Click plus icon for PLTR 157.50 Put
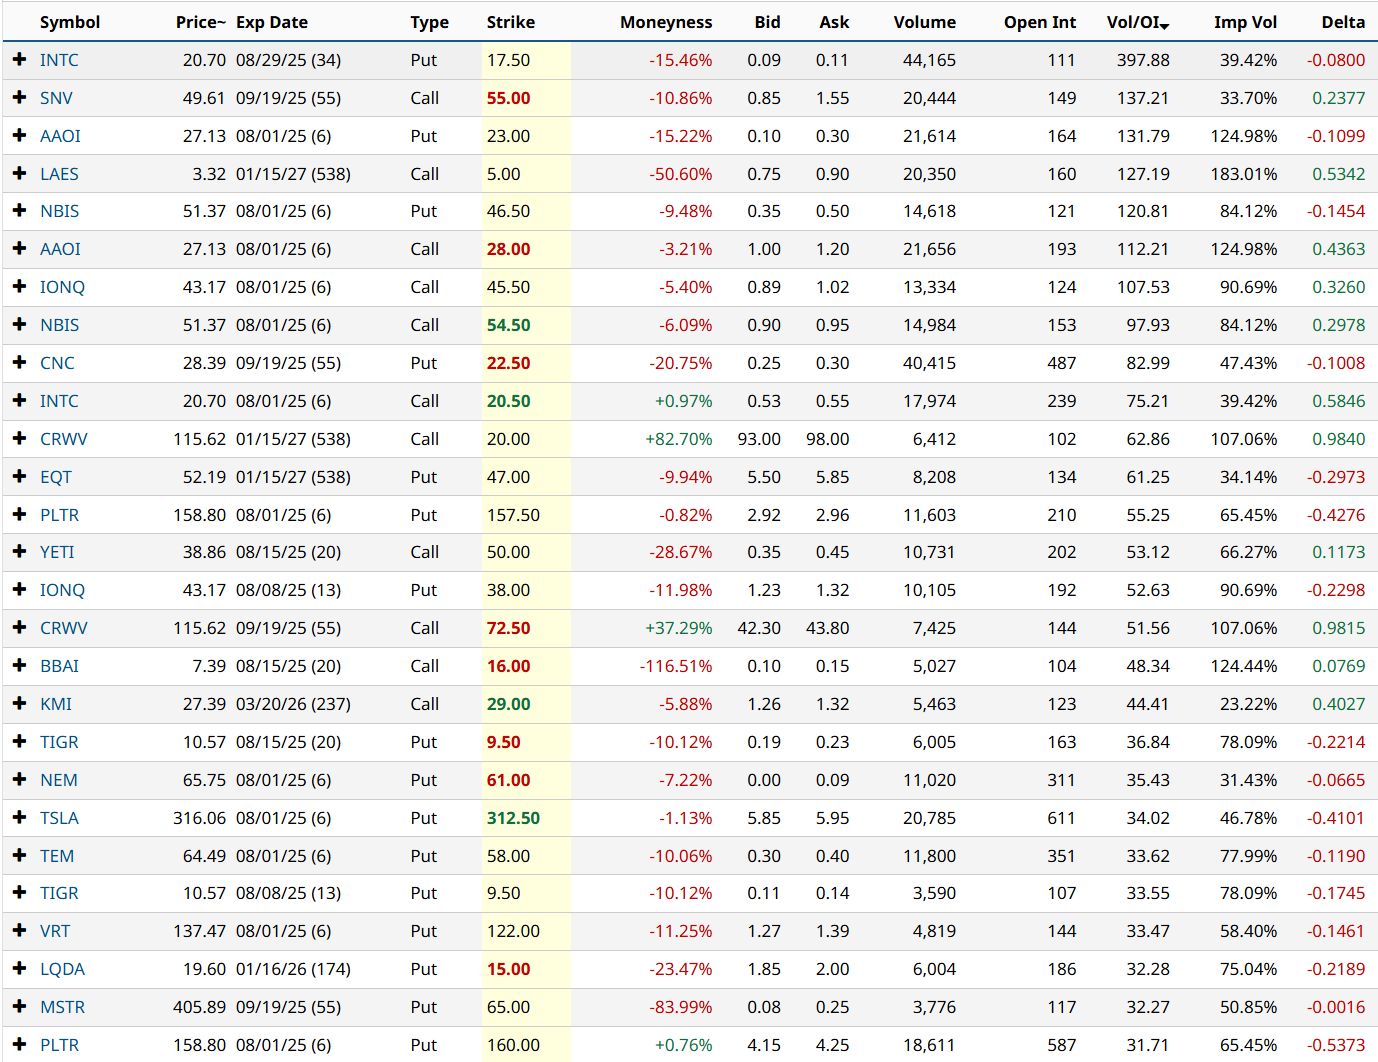 [19, 515]
